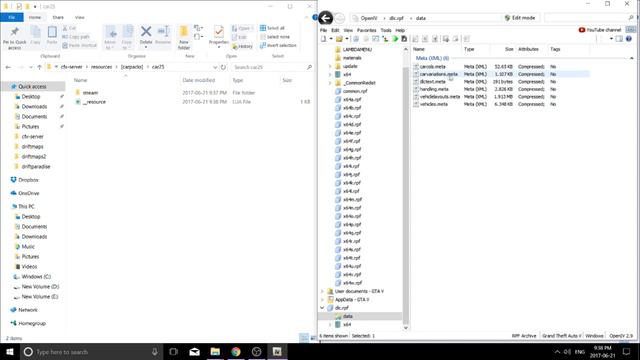Collapse the dlc.rpf tree node

[322, 308]
